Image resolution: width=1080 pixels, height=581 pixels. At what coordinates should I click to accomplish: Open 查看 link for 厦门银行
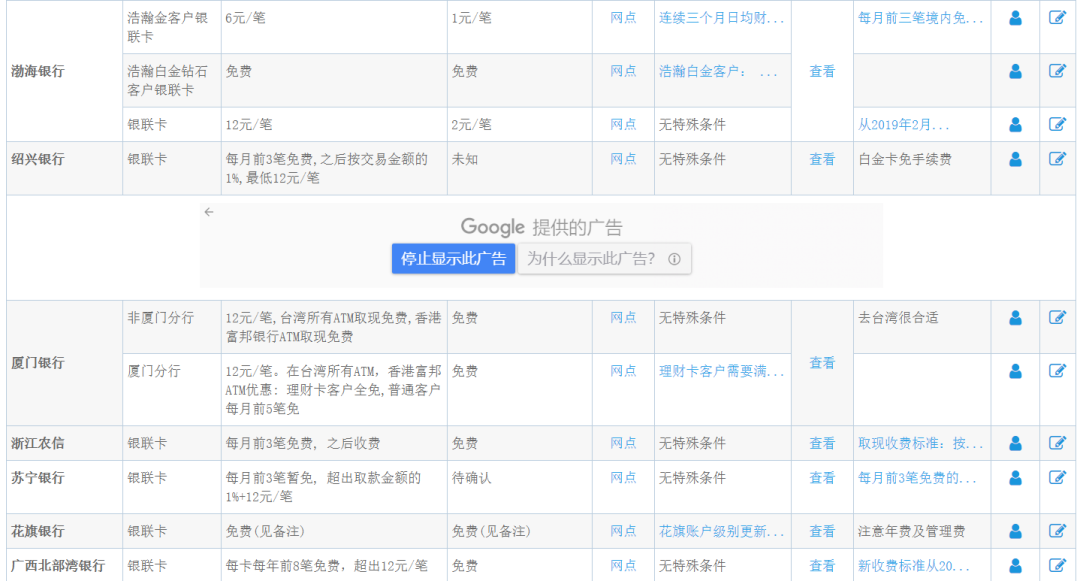tap(822, 363)
